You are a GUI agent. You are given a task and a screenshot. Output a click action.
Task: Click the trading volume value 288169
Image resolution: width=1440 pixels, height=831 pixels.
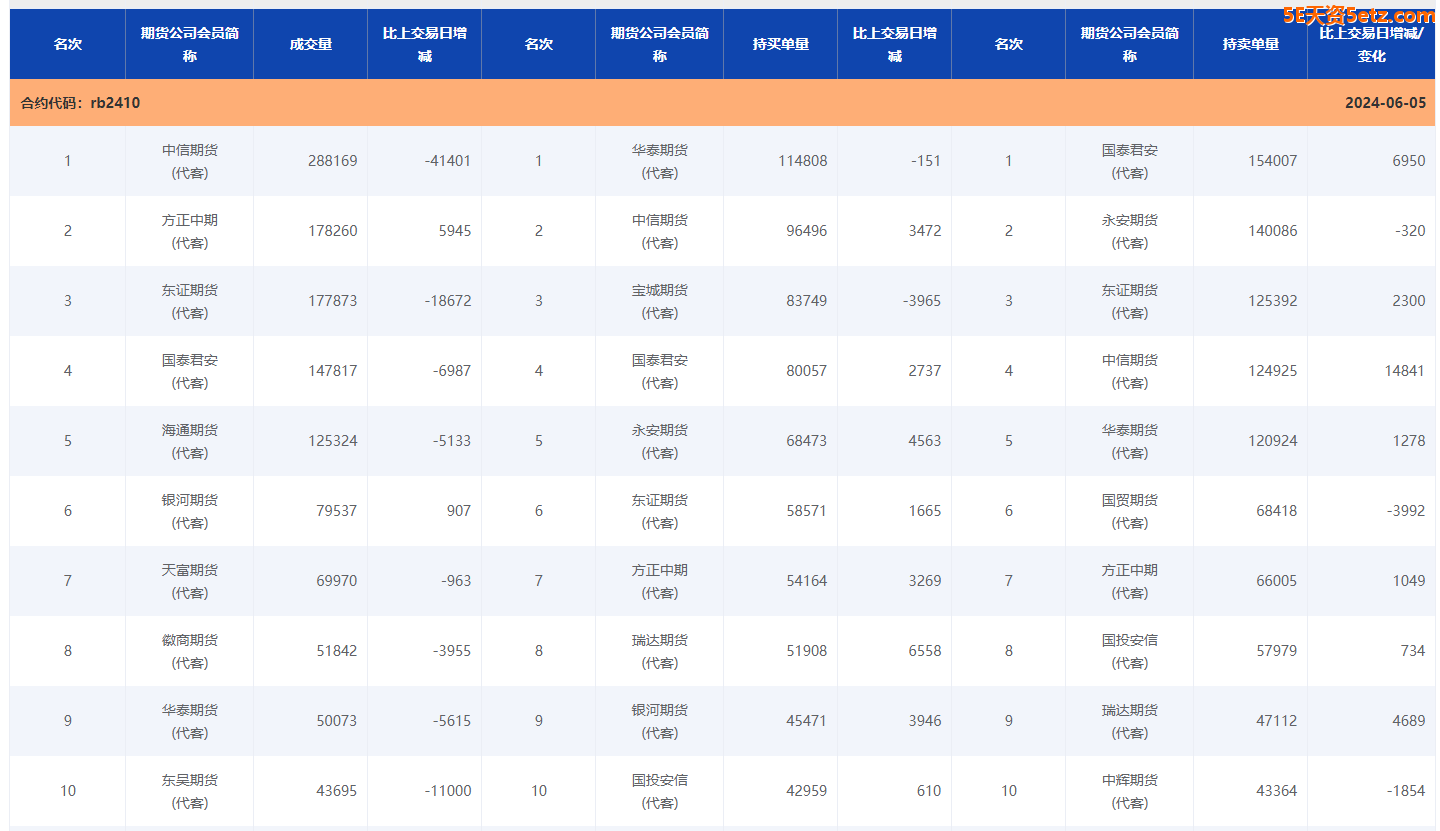332,161
